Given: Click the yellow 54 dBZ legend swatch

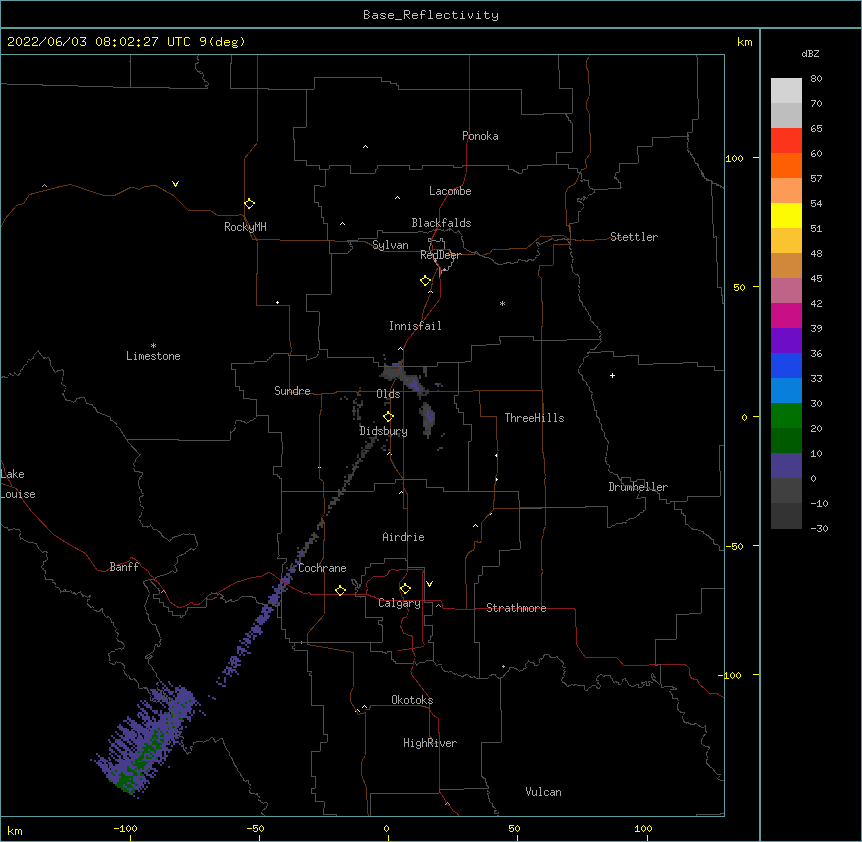Looking at the screenshot, I should [x=786, y=215].
